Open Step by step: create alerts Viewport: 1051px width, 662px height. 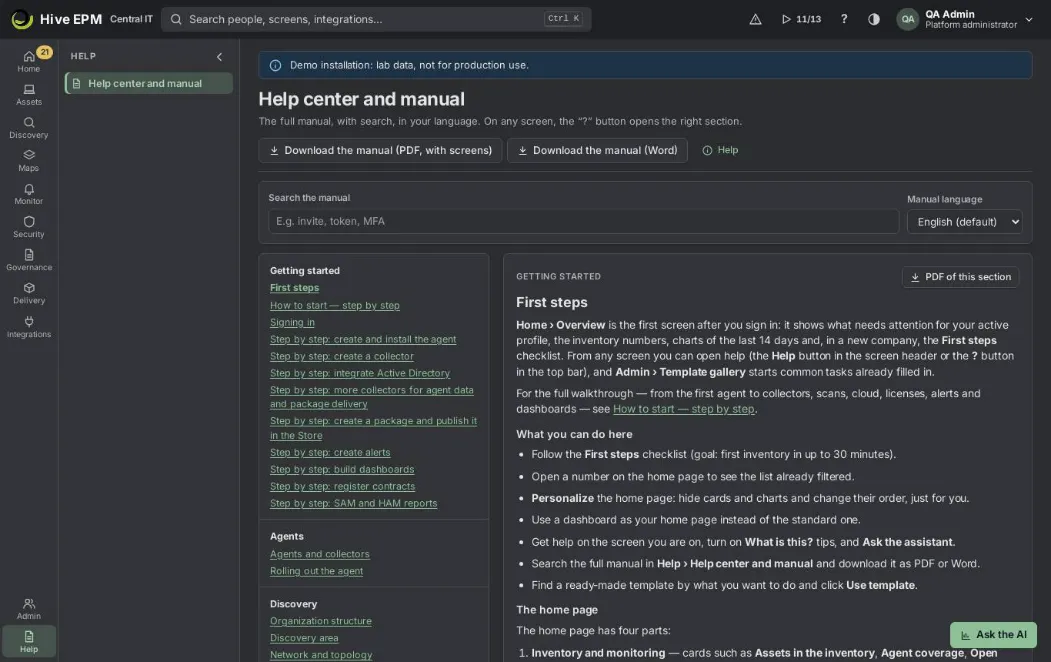pos(330,452)
